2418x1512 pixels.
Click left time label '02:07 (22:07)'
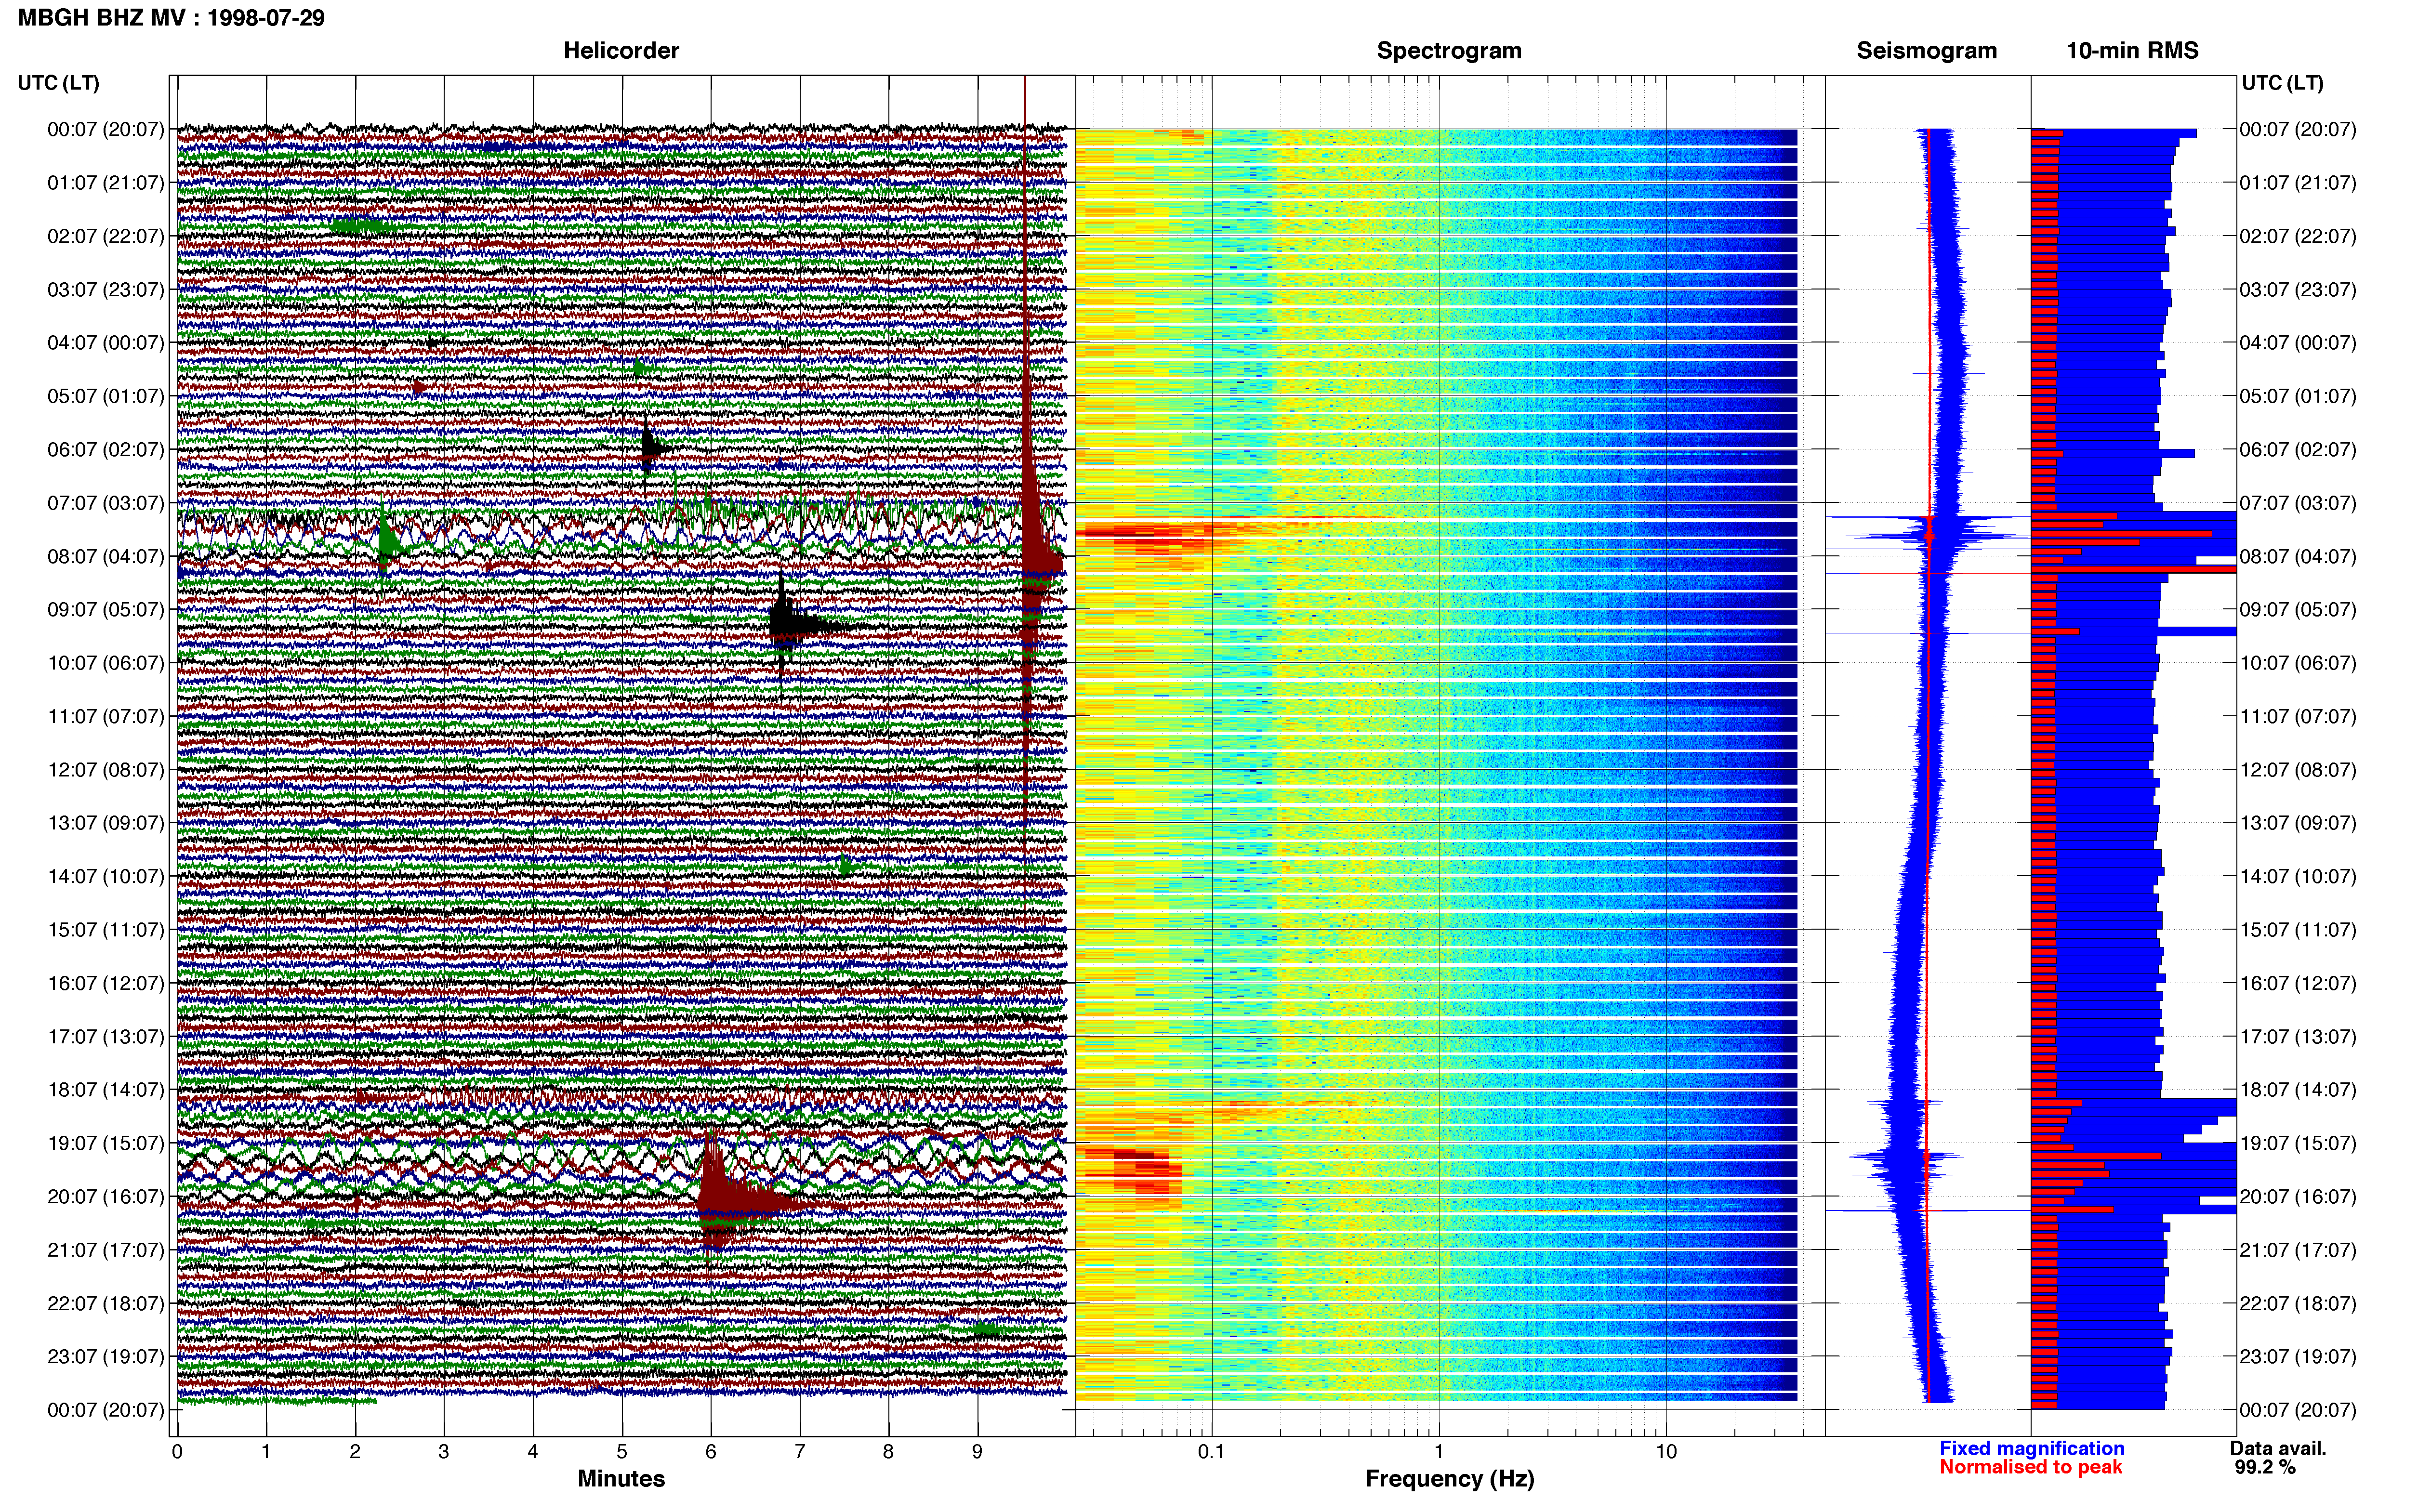point(106,236)
